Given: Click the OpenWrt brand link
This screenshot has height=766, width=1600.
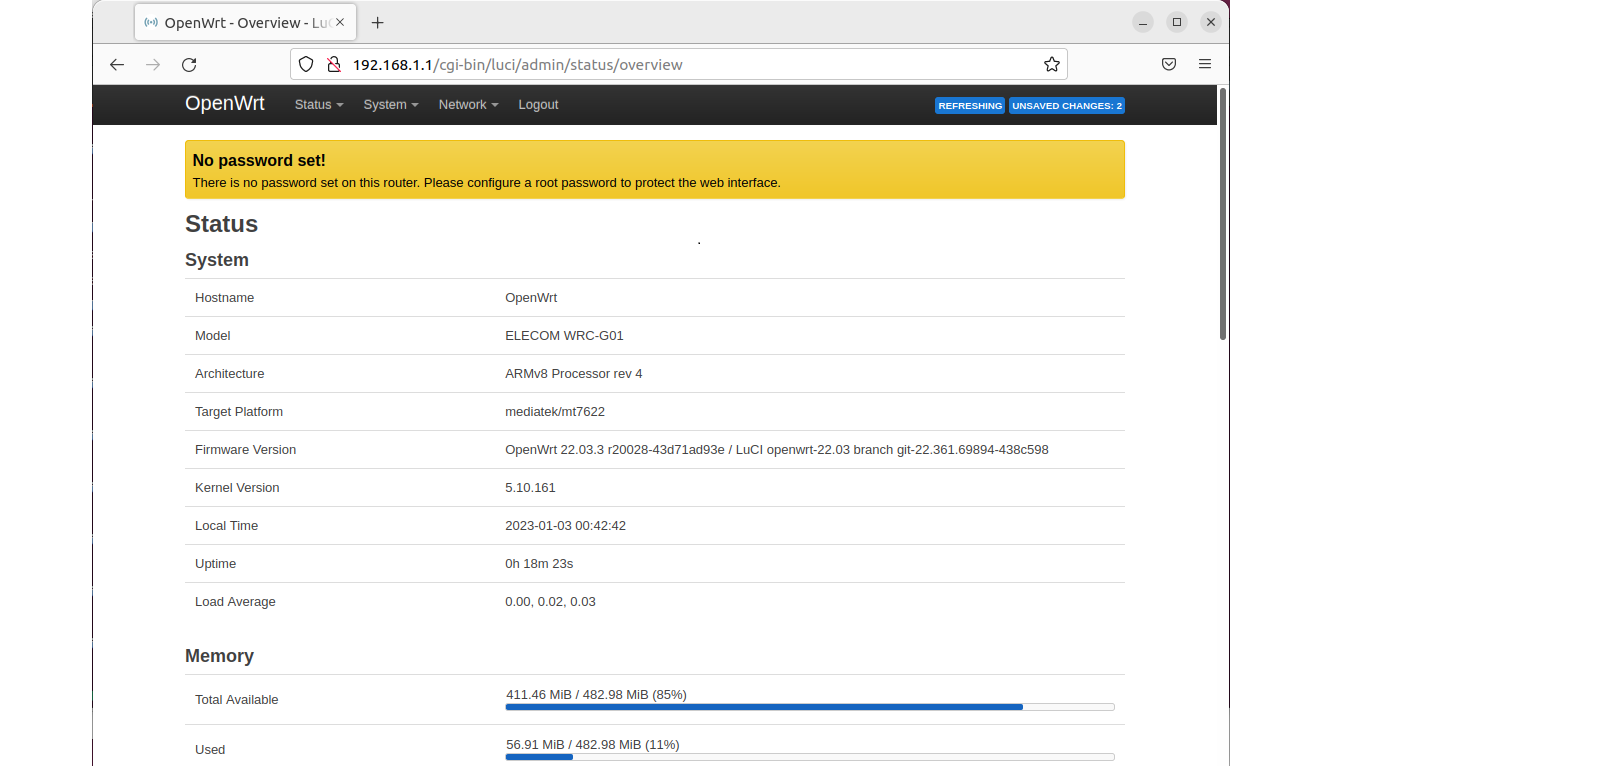Looking at the screenshot, I should (225, 103).
